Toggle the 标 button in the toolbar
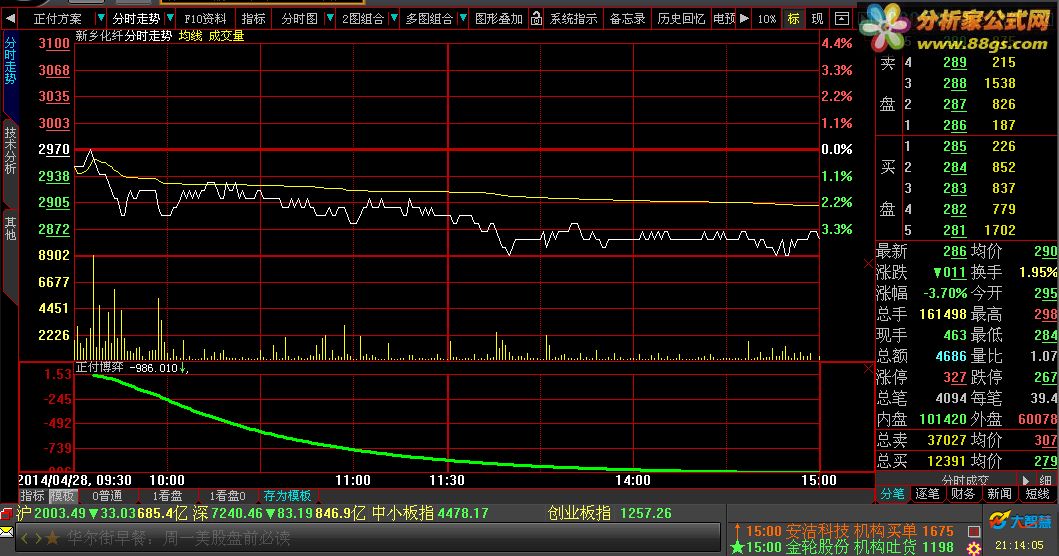Screen dimensions: 1059x556 (x=793, y=18)
